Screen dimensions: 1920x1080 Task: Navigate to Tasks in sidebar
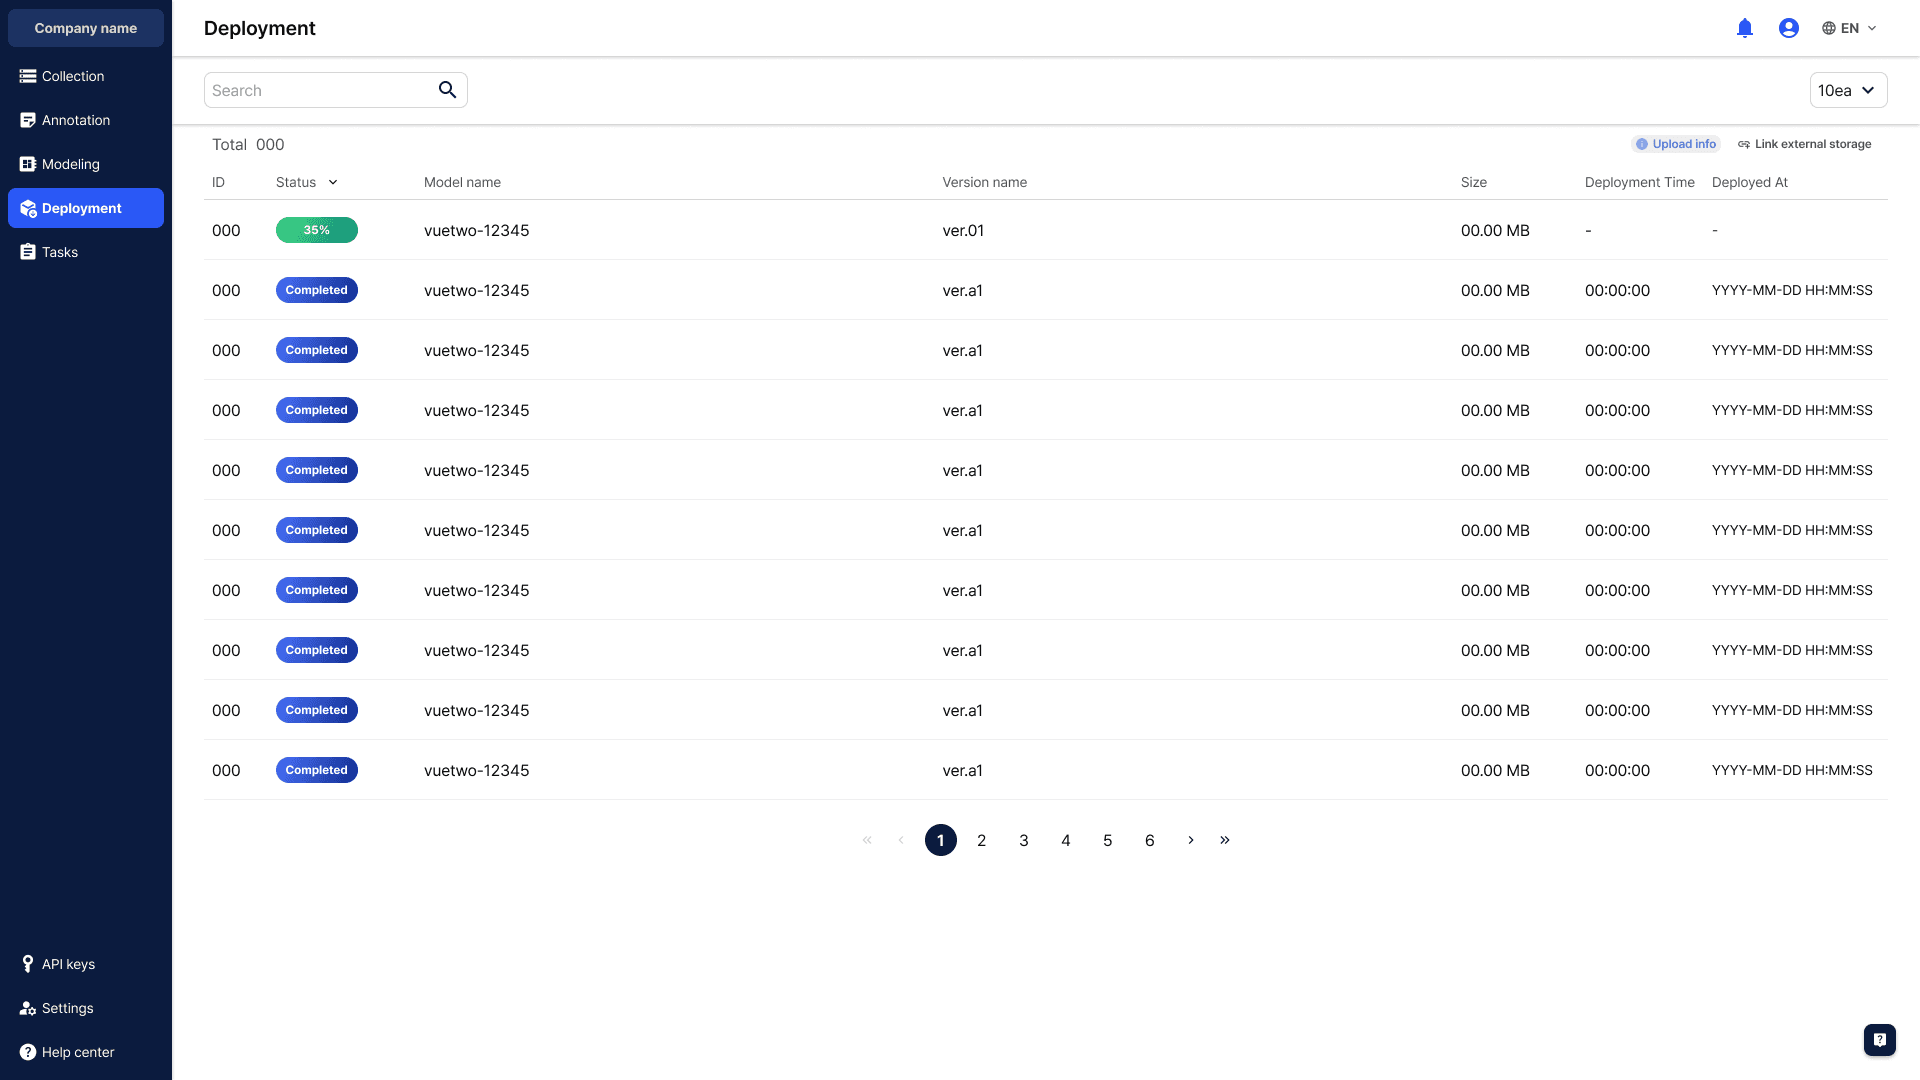pyautogui.click(x=59, y=252)
